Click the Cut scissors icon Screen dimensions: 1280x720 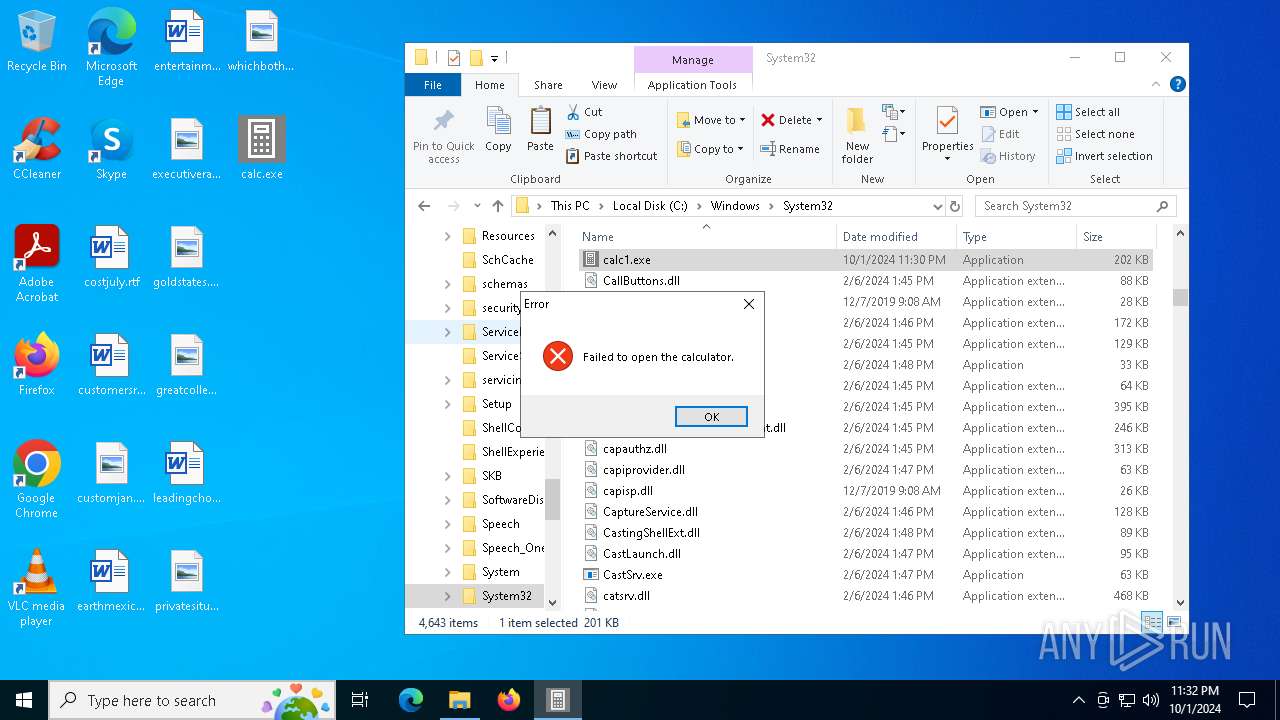click(x=573, y=112)
